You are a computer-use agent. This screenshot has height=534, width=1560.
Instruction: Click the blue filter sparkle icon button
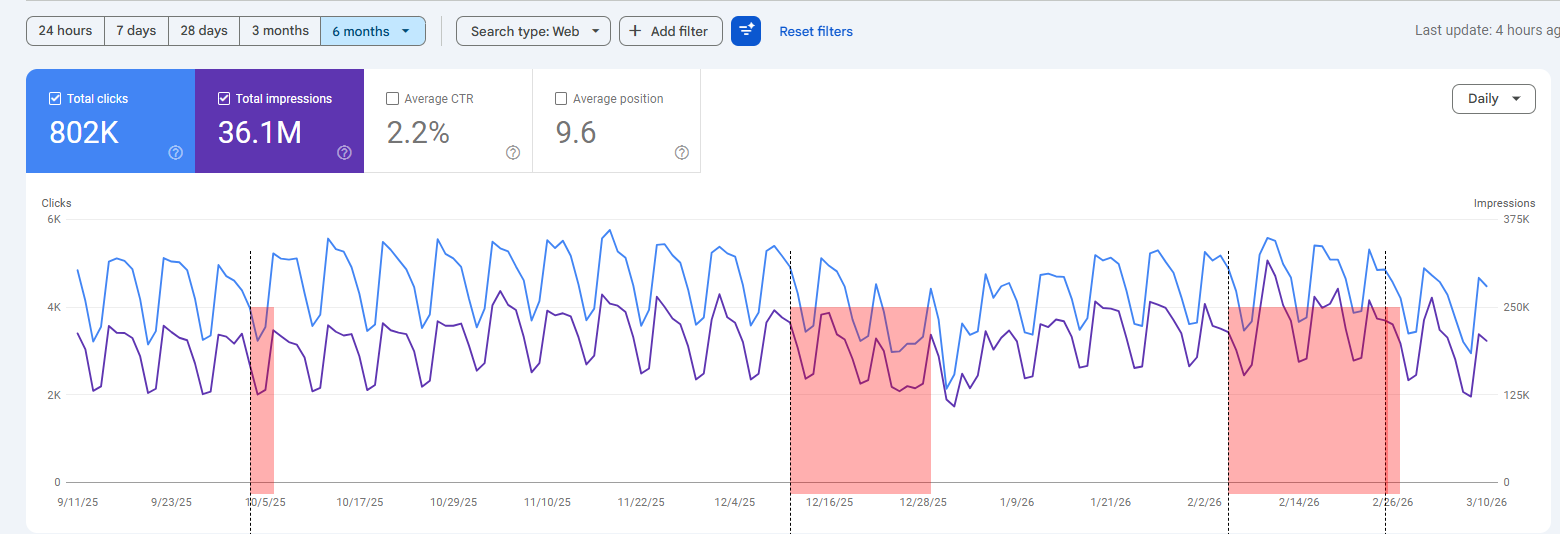point(746,31)
